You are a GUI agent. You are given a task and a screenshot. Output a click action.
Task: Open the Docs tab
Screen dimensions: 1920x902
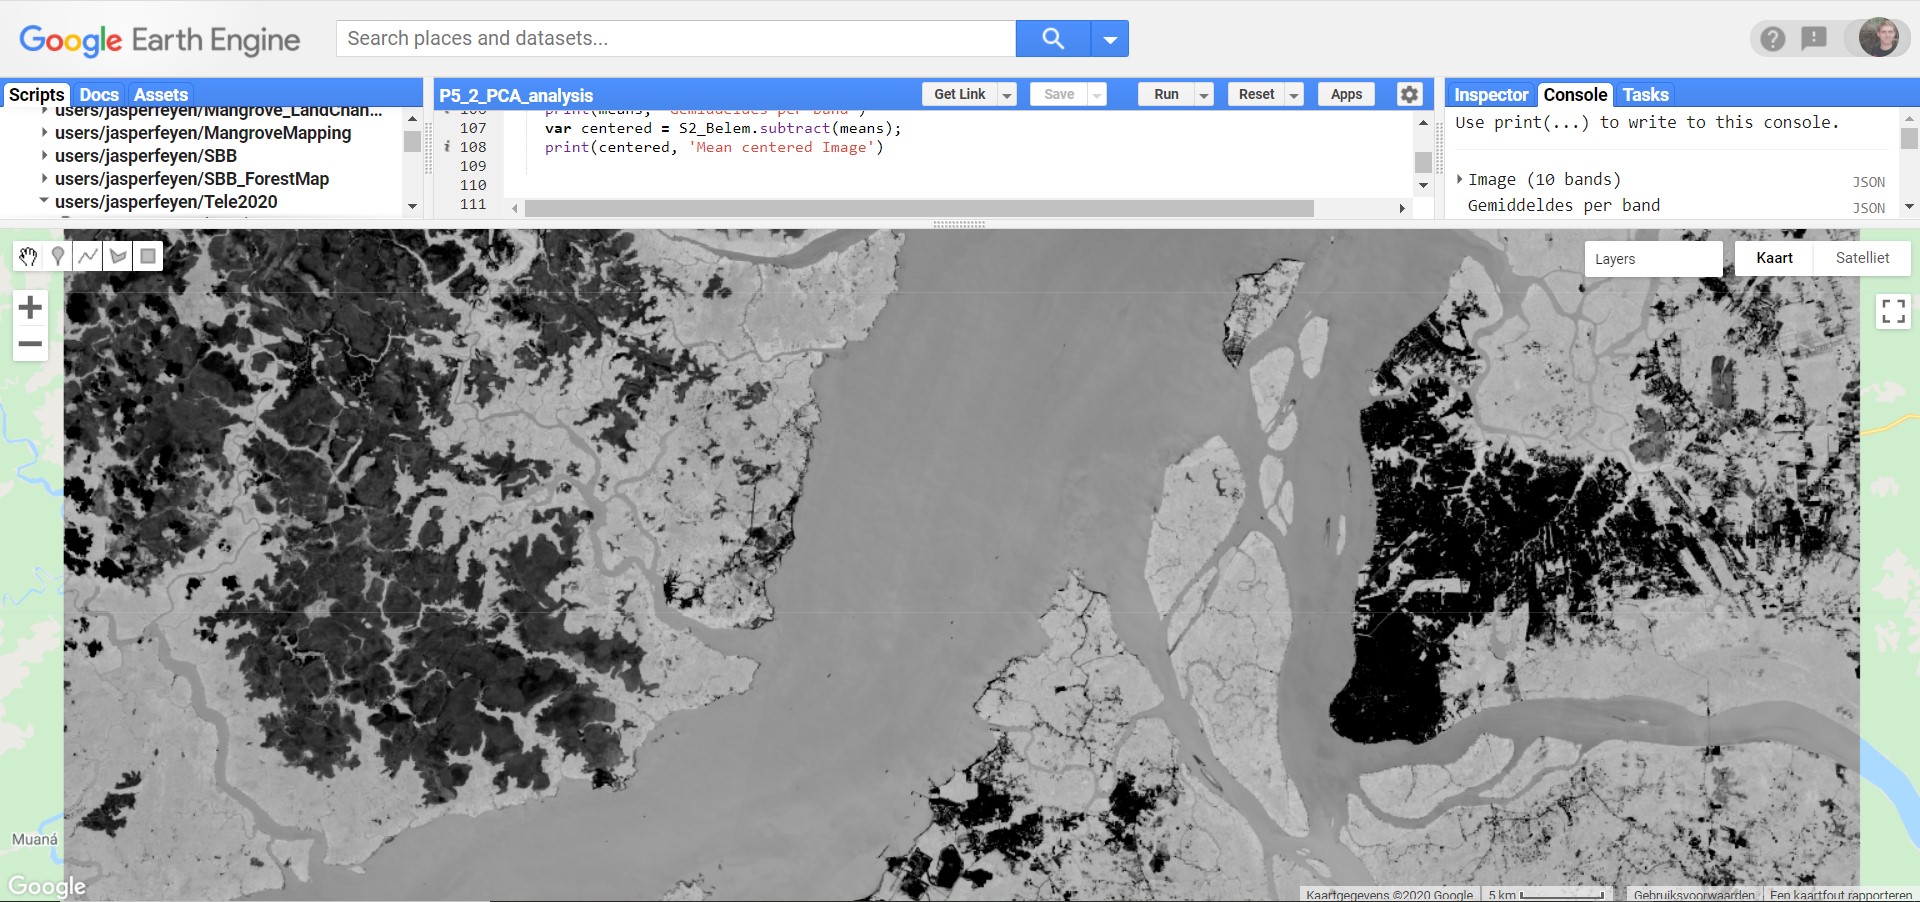coord(99,95)
